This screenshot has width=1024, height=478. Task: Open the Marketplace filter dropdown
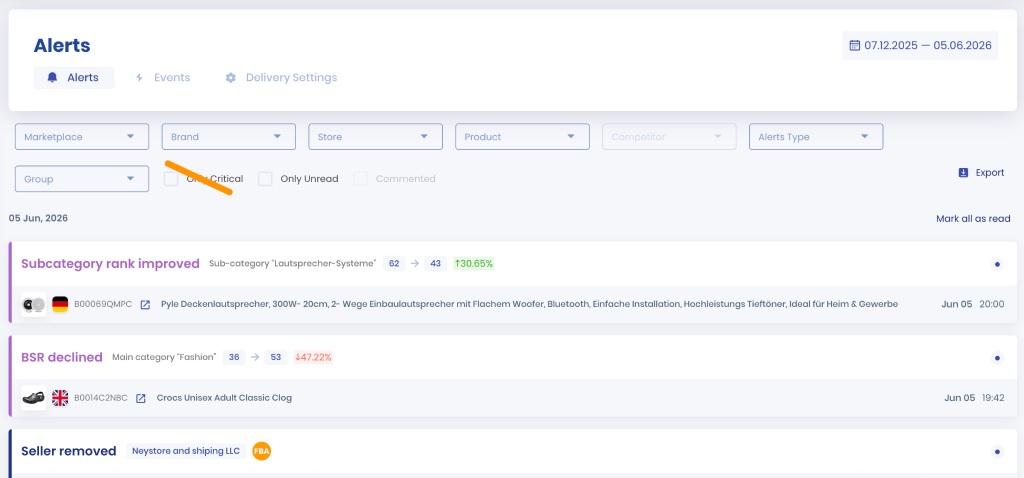coord(82,137)
